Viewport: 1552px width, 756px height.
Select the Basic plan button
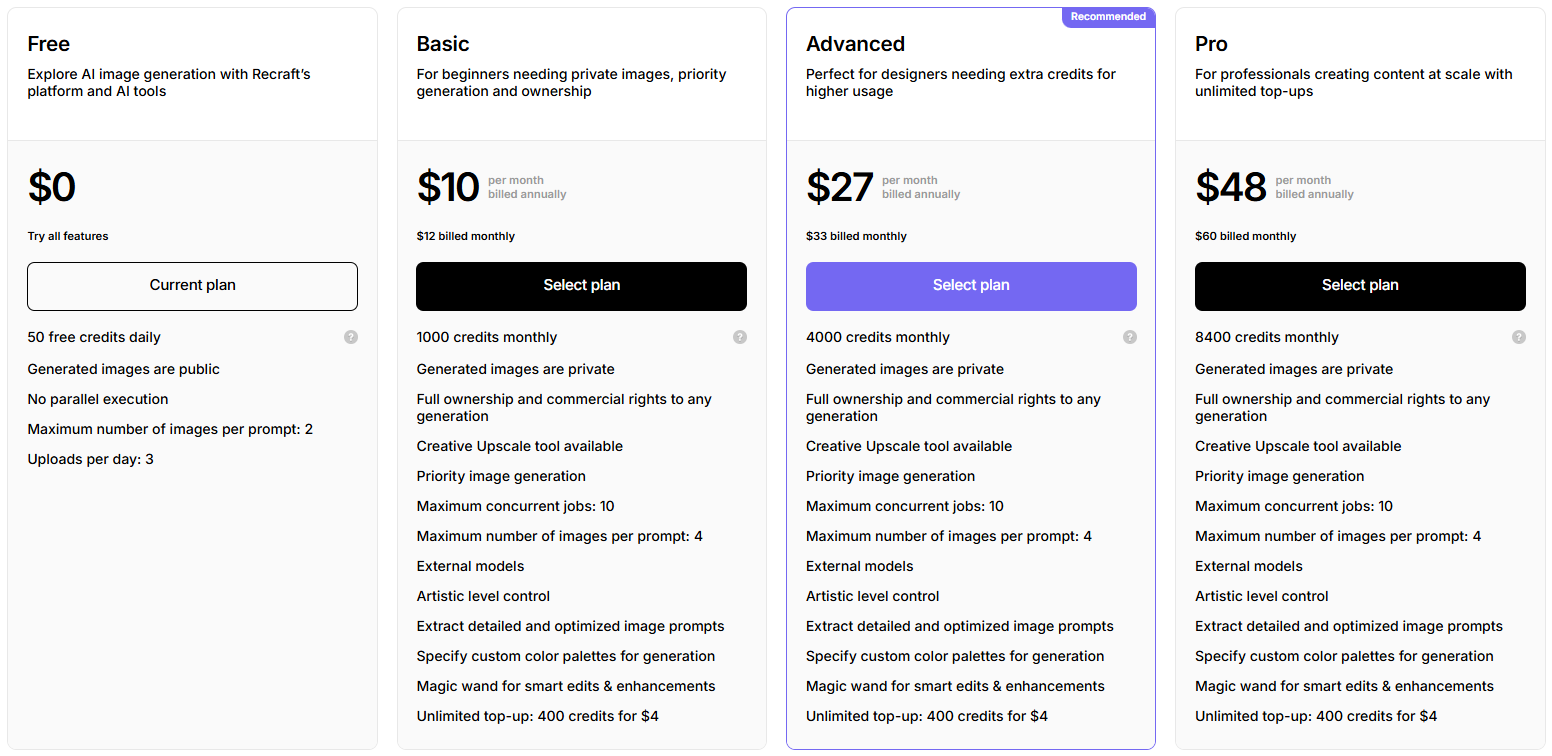click(x=581, y=286)
